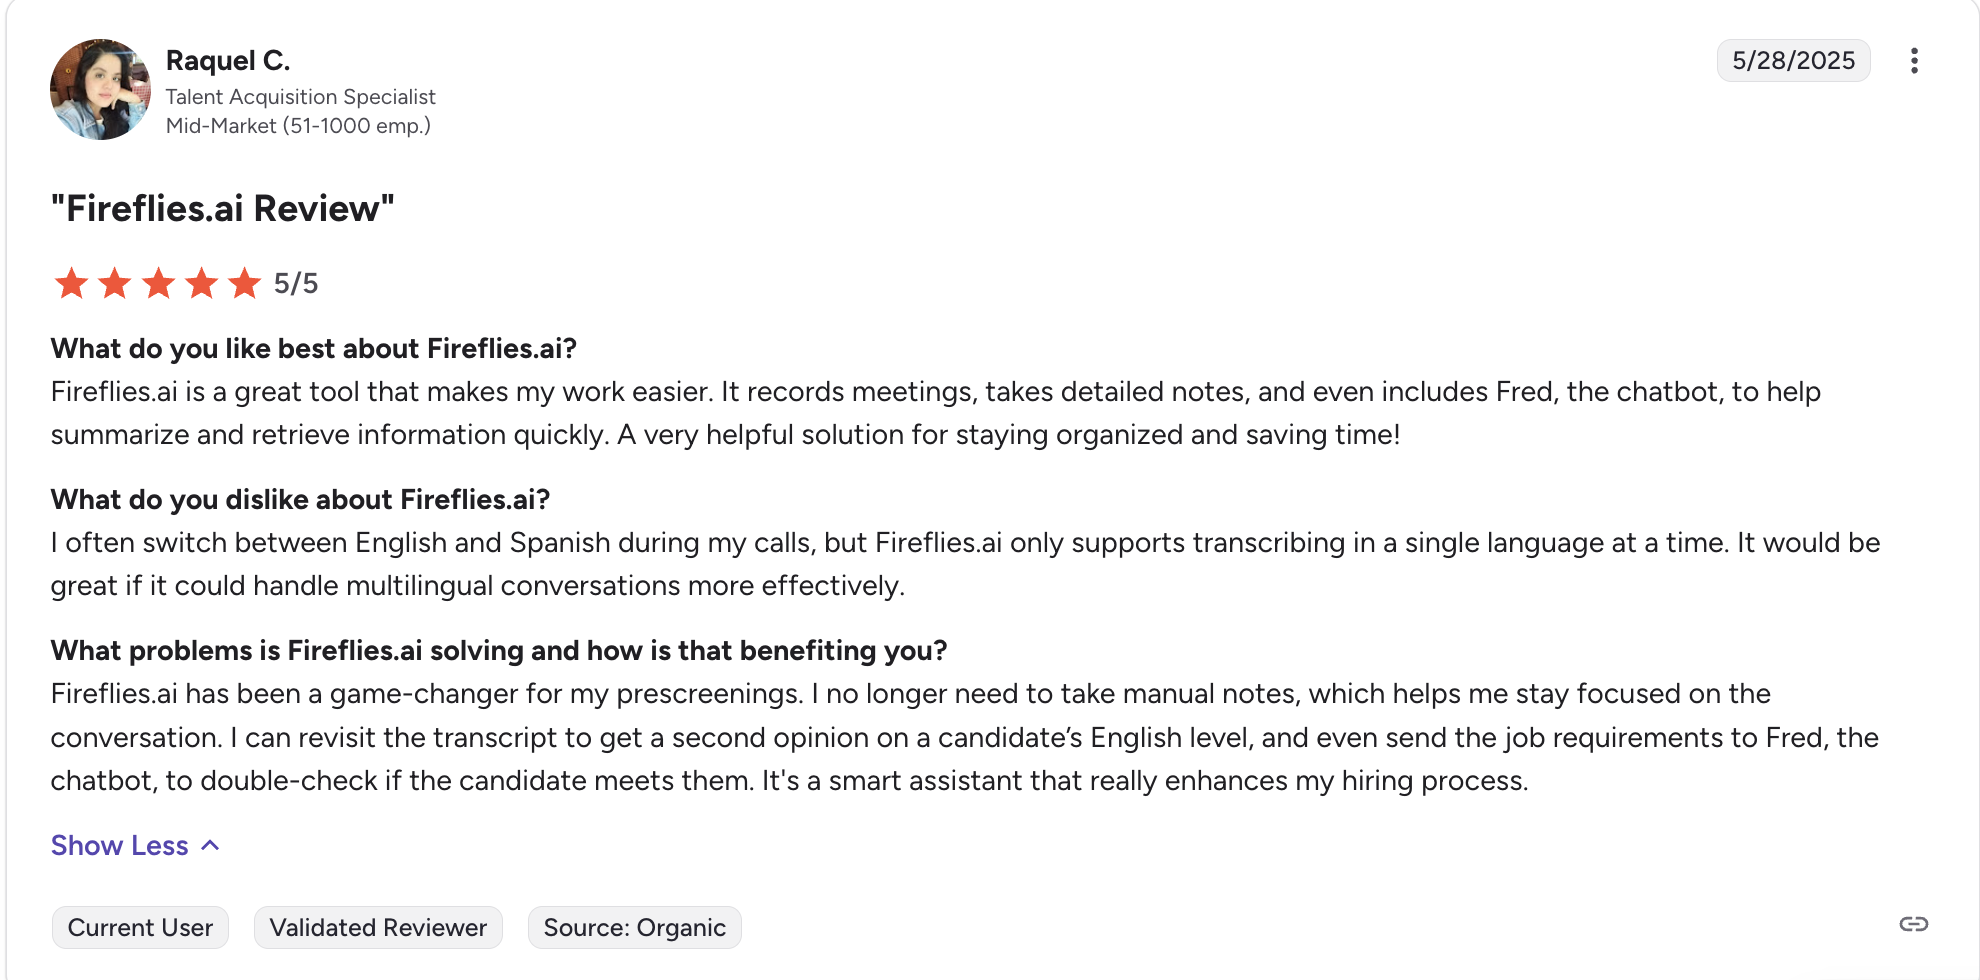Click the third rating star
This screenshot has width=1980, height=980.
[x=158, y=283]
